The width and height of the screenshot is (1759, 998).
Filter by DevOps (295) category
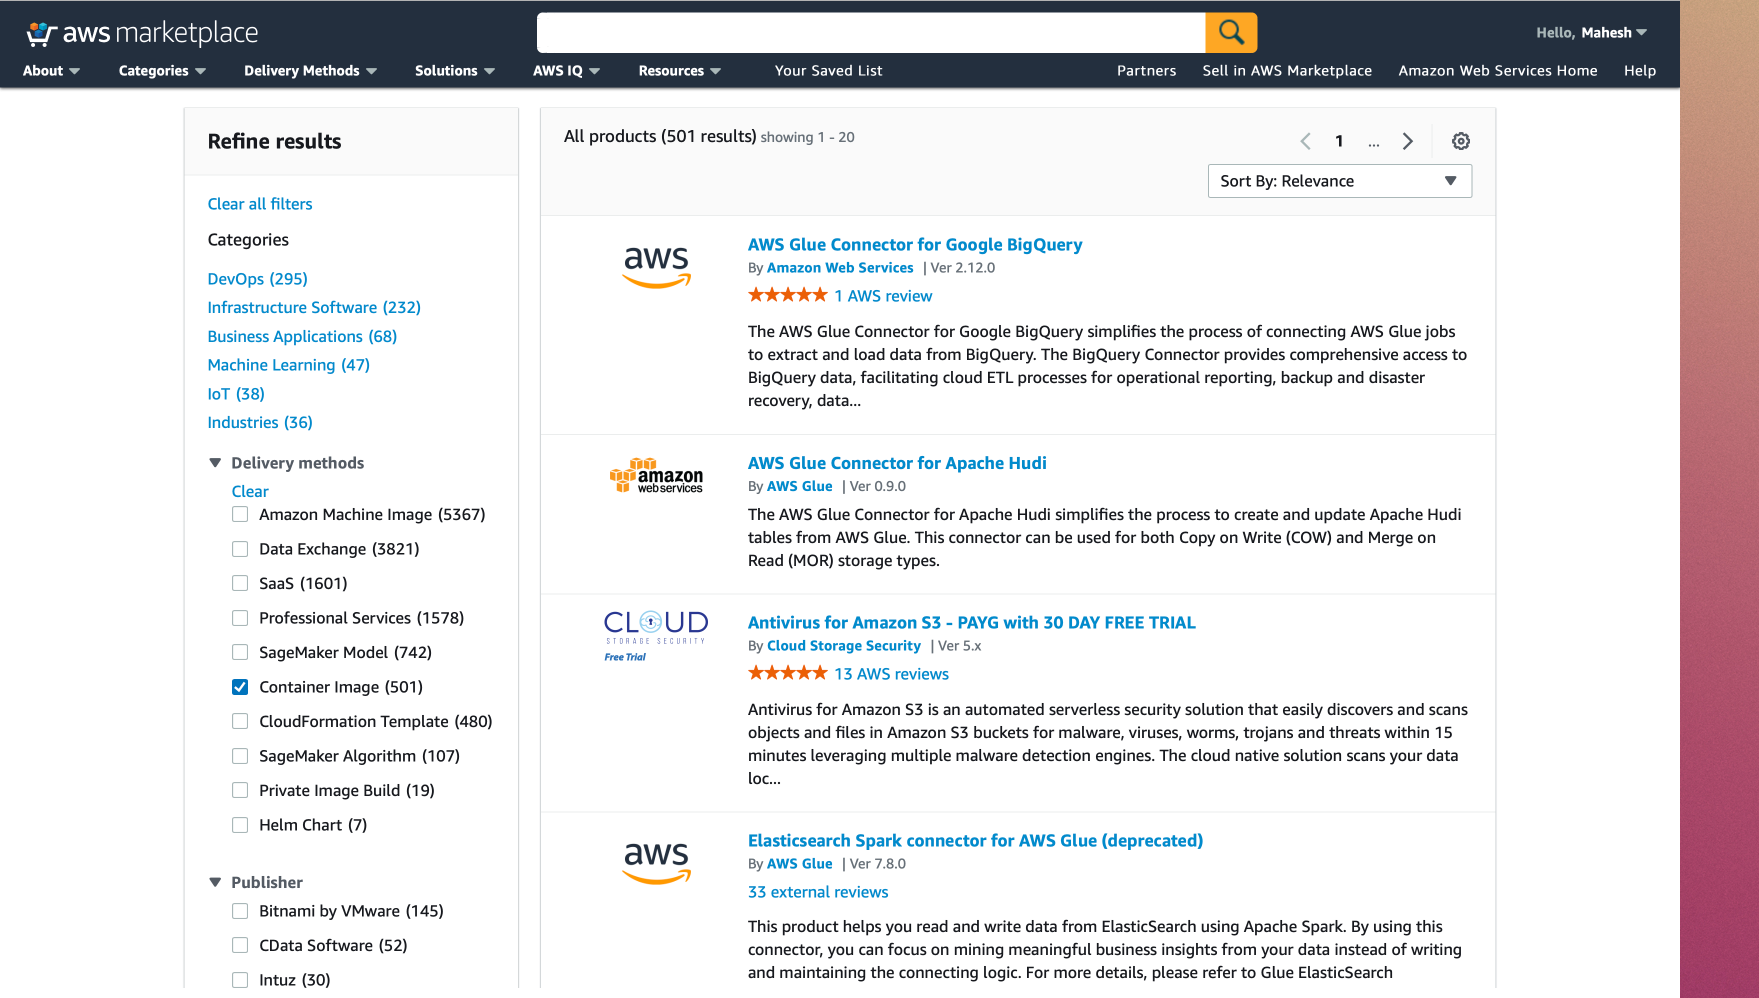tap(258, 279)
